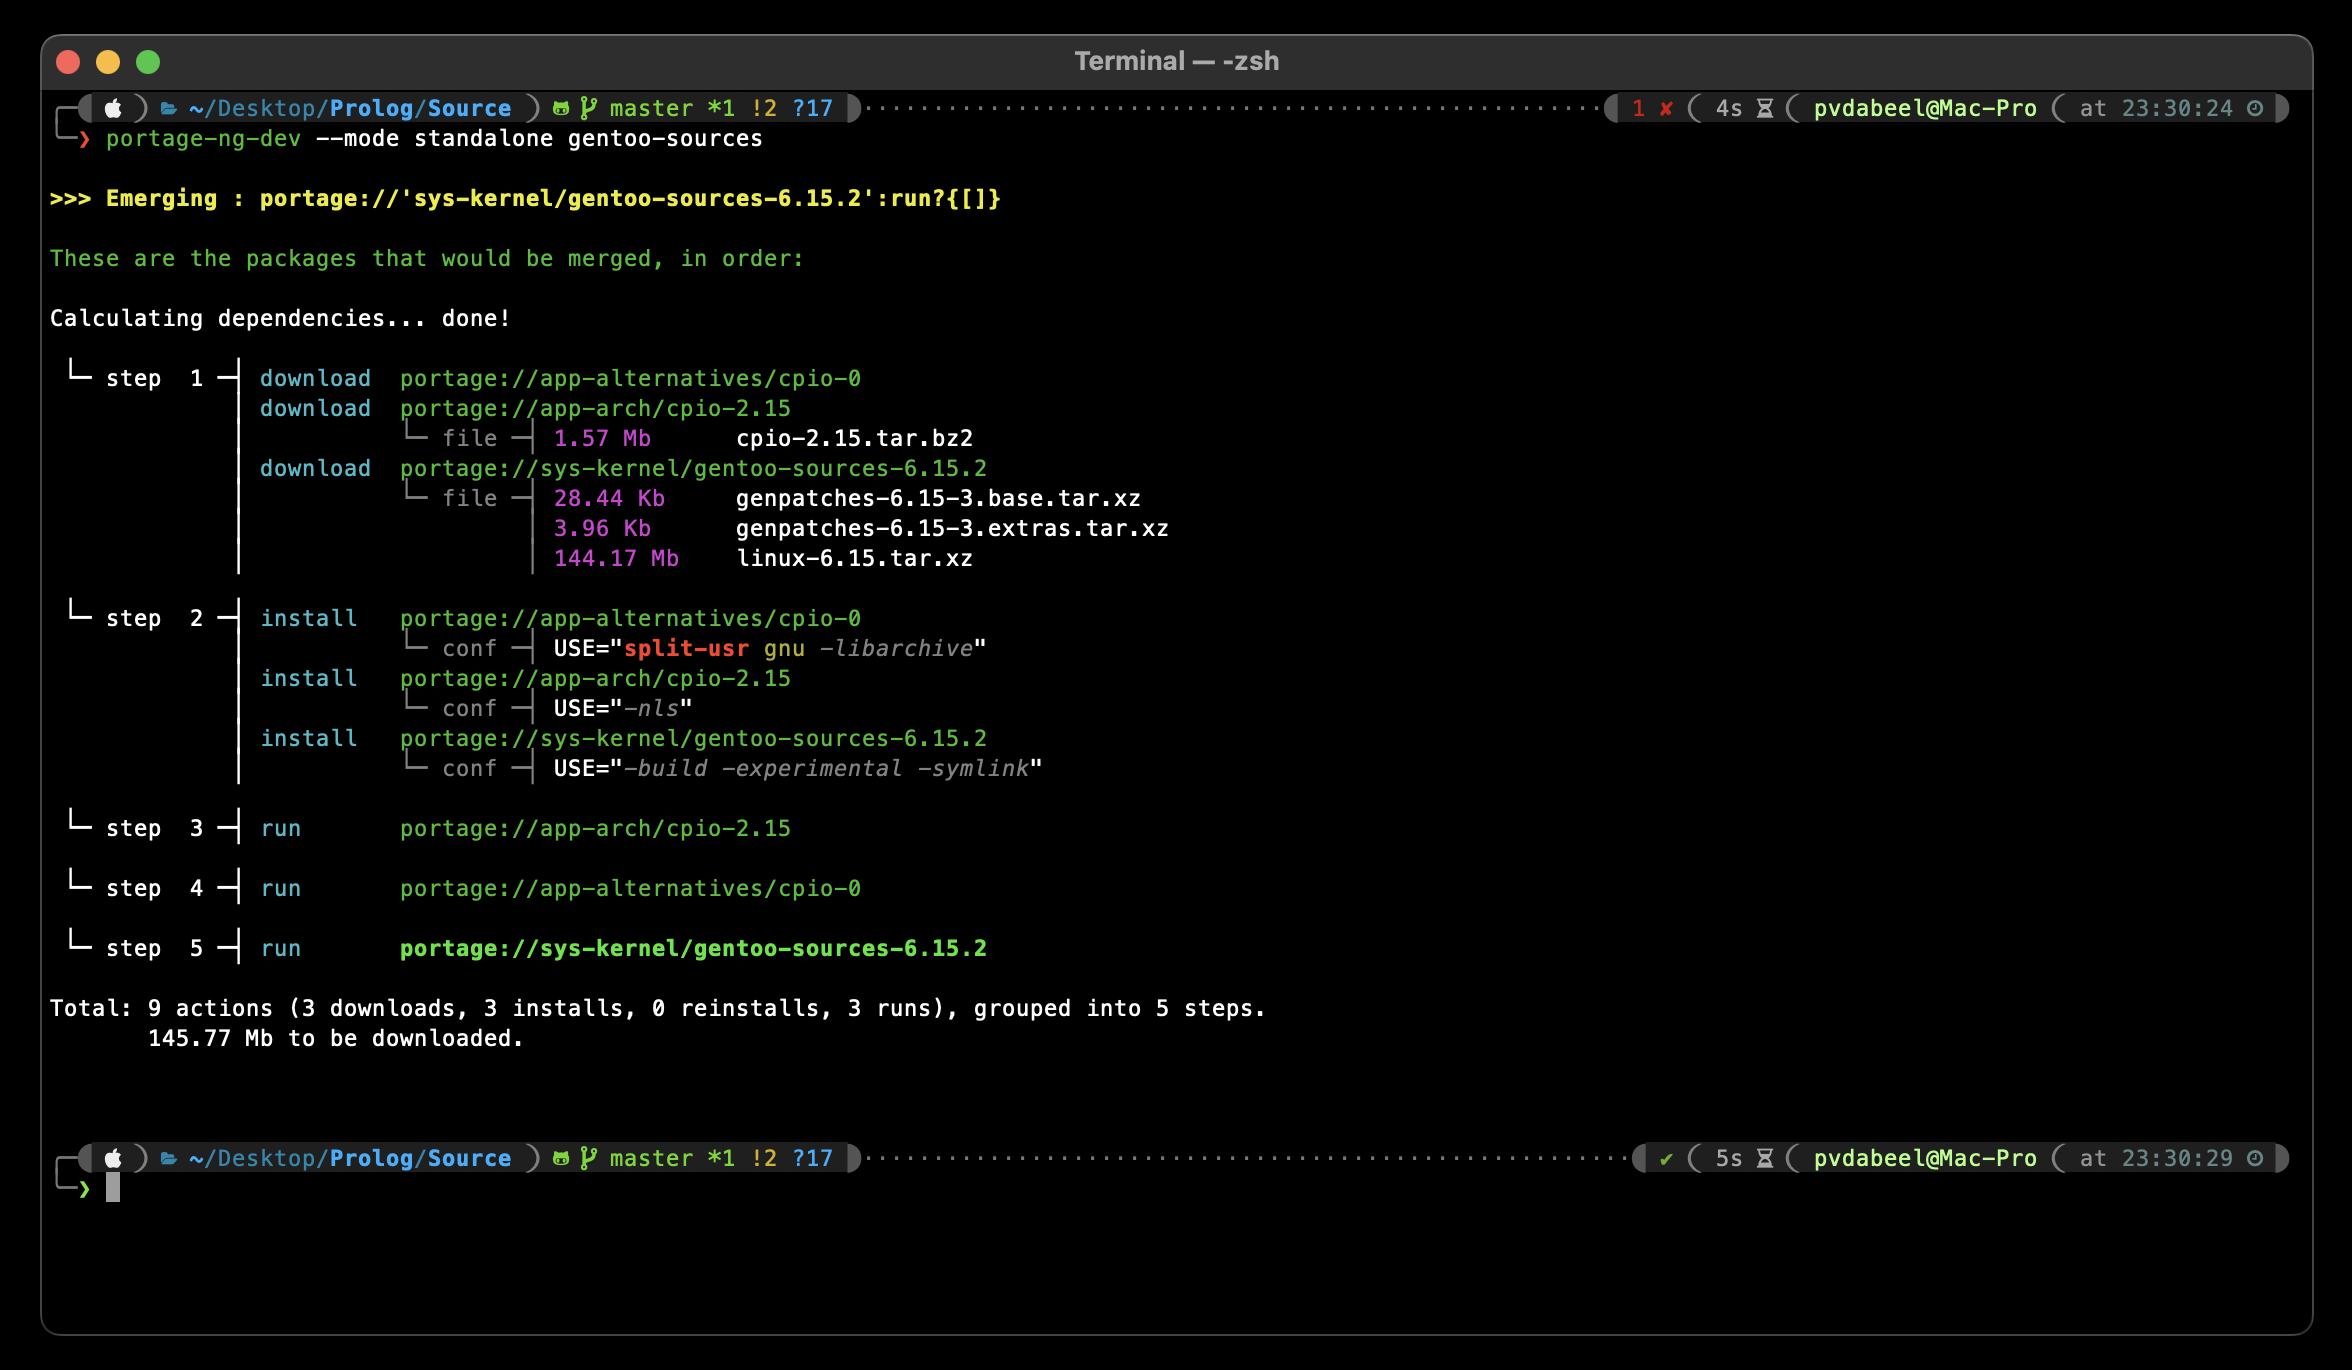Click the cursor at the bottom prompt
Screen dimensions: 2352x1370
pos(113,1188)
